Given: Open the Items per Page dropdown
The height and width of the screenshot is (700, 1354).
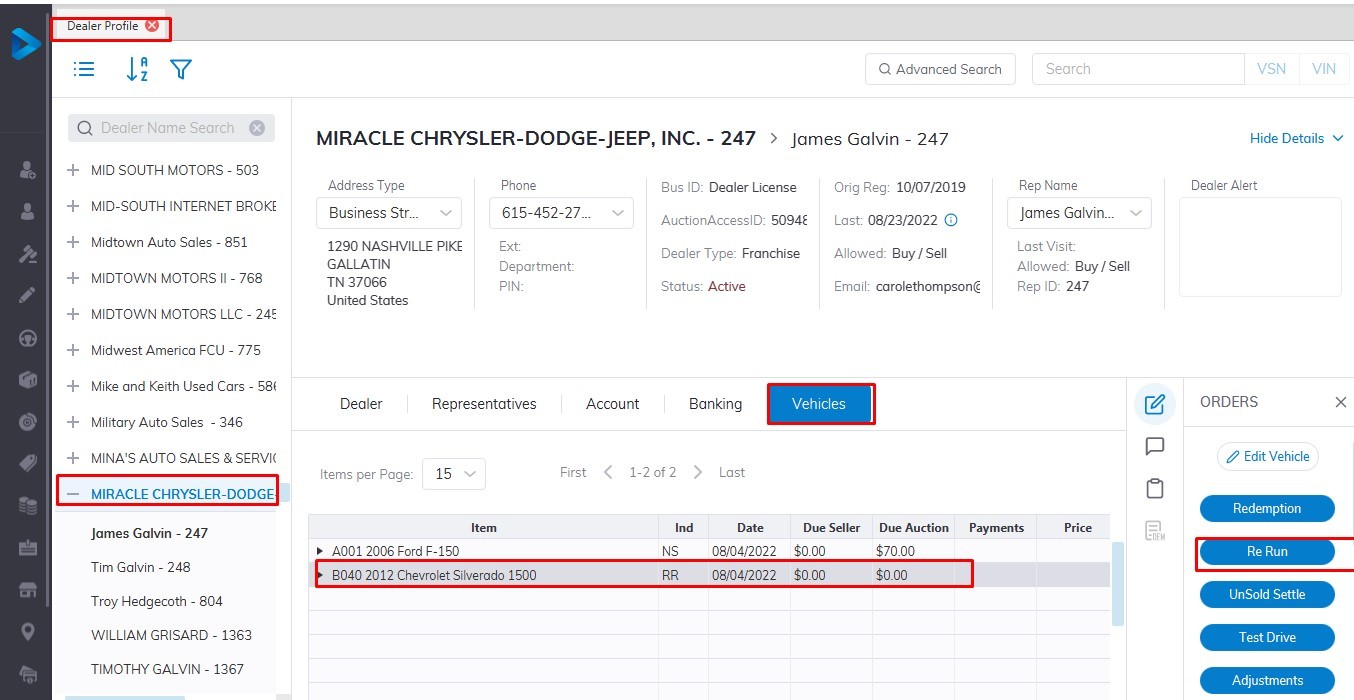Looking at the screenshot, I should (454, 474).
